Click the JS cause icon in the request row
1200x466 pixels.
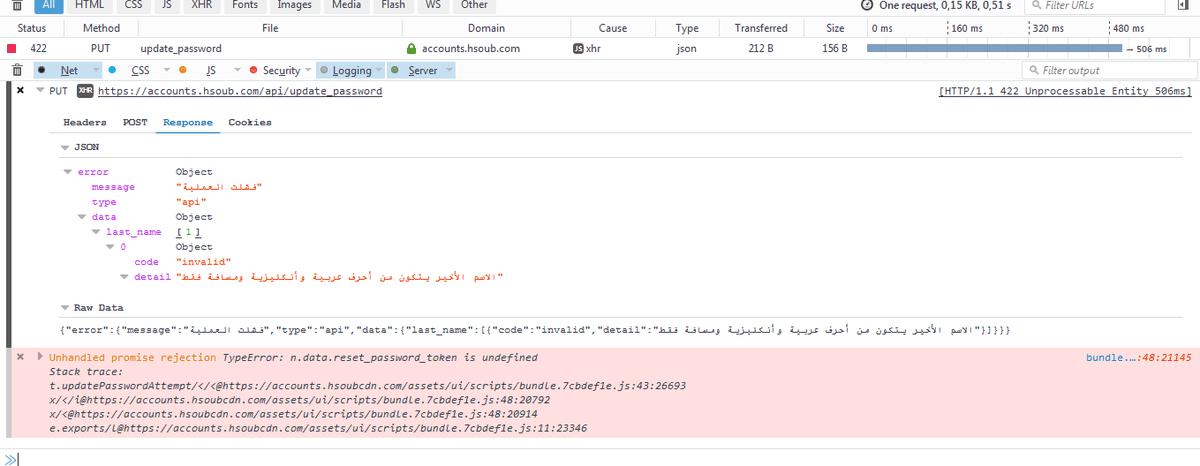click(578, 48)
